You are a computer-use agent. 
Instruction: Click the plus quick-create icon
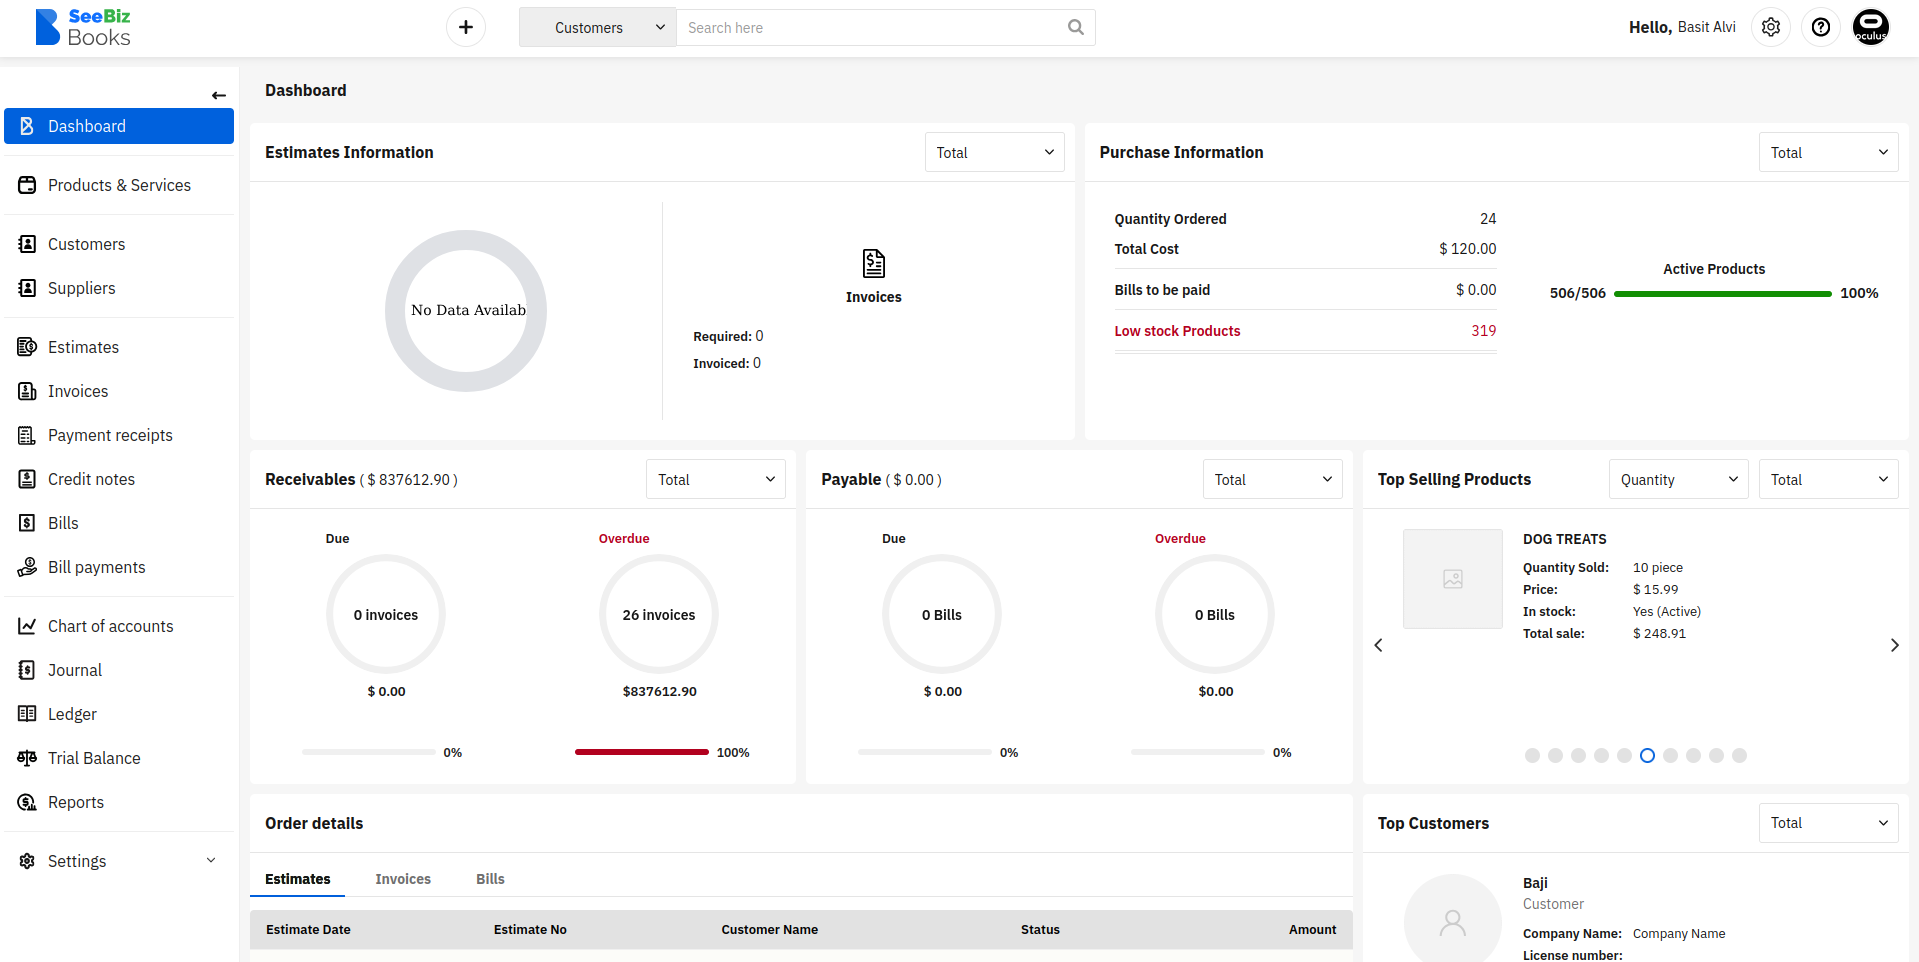coord(466,27)
